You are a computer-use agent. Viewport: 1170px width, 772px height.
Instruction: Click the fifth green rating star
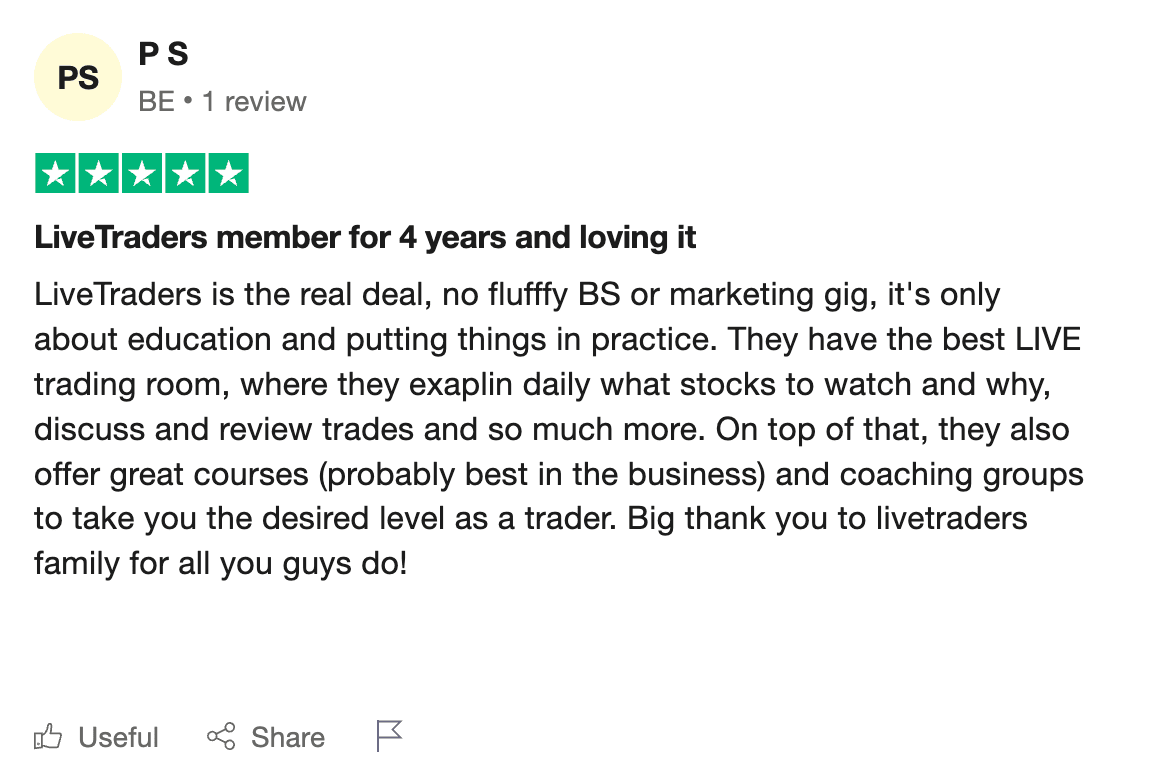[229, 174]
